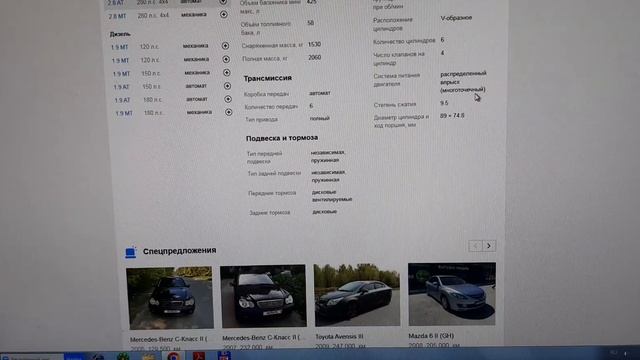This screenshot has height=360, width=640.
Task: Click the circle icon in the 1.9 AT 180 л.с. row
Action: (228, 99)
